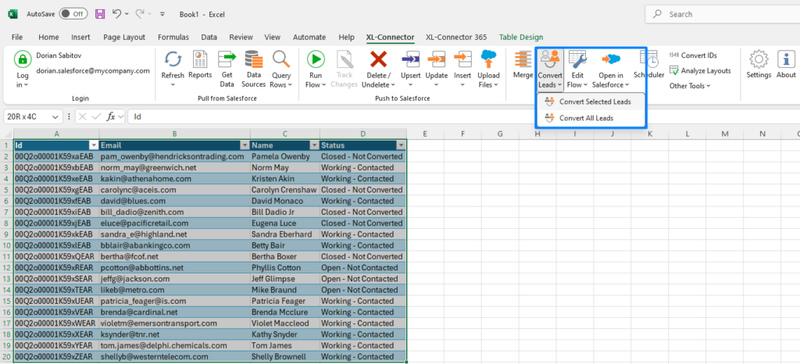Screen dimensions: 800x364
Task: Expand the Name Box dropdown arrow
Action: tap(55, 117)
